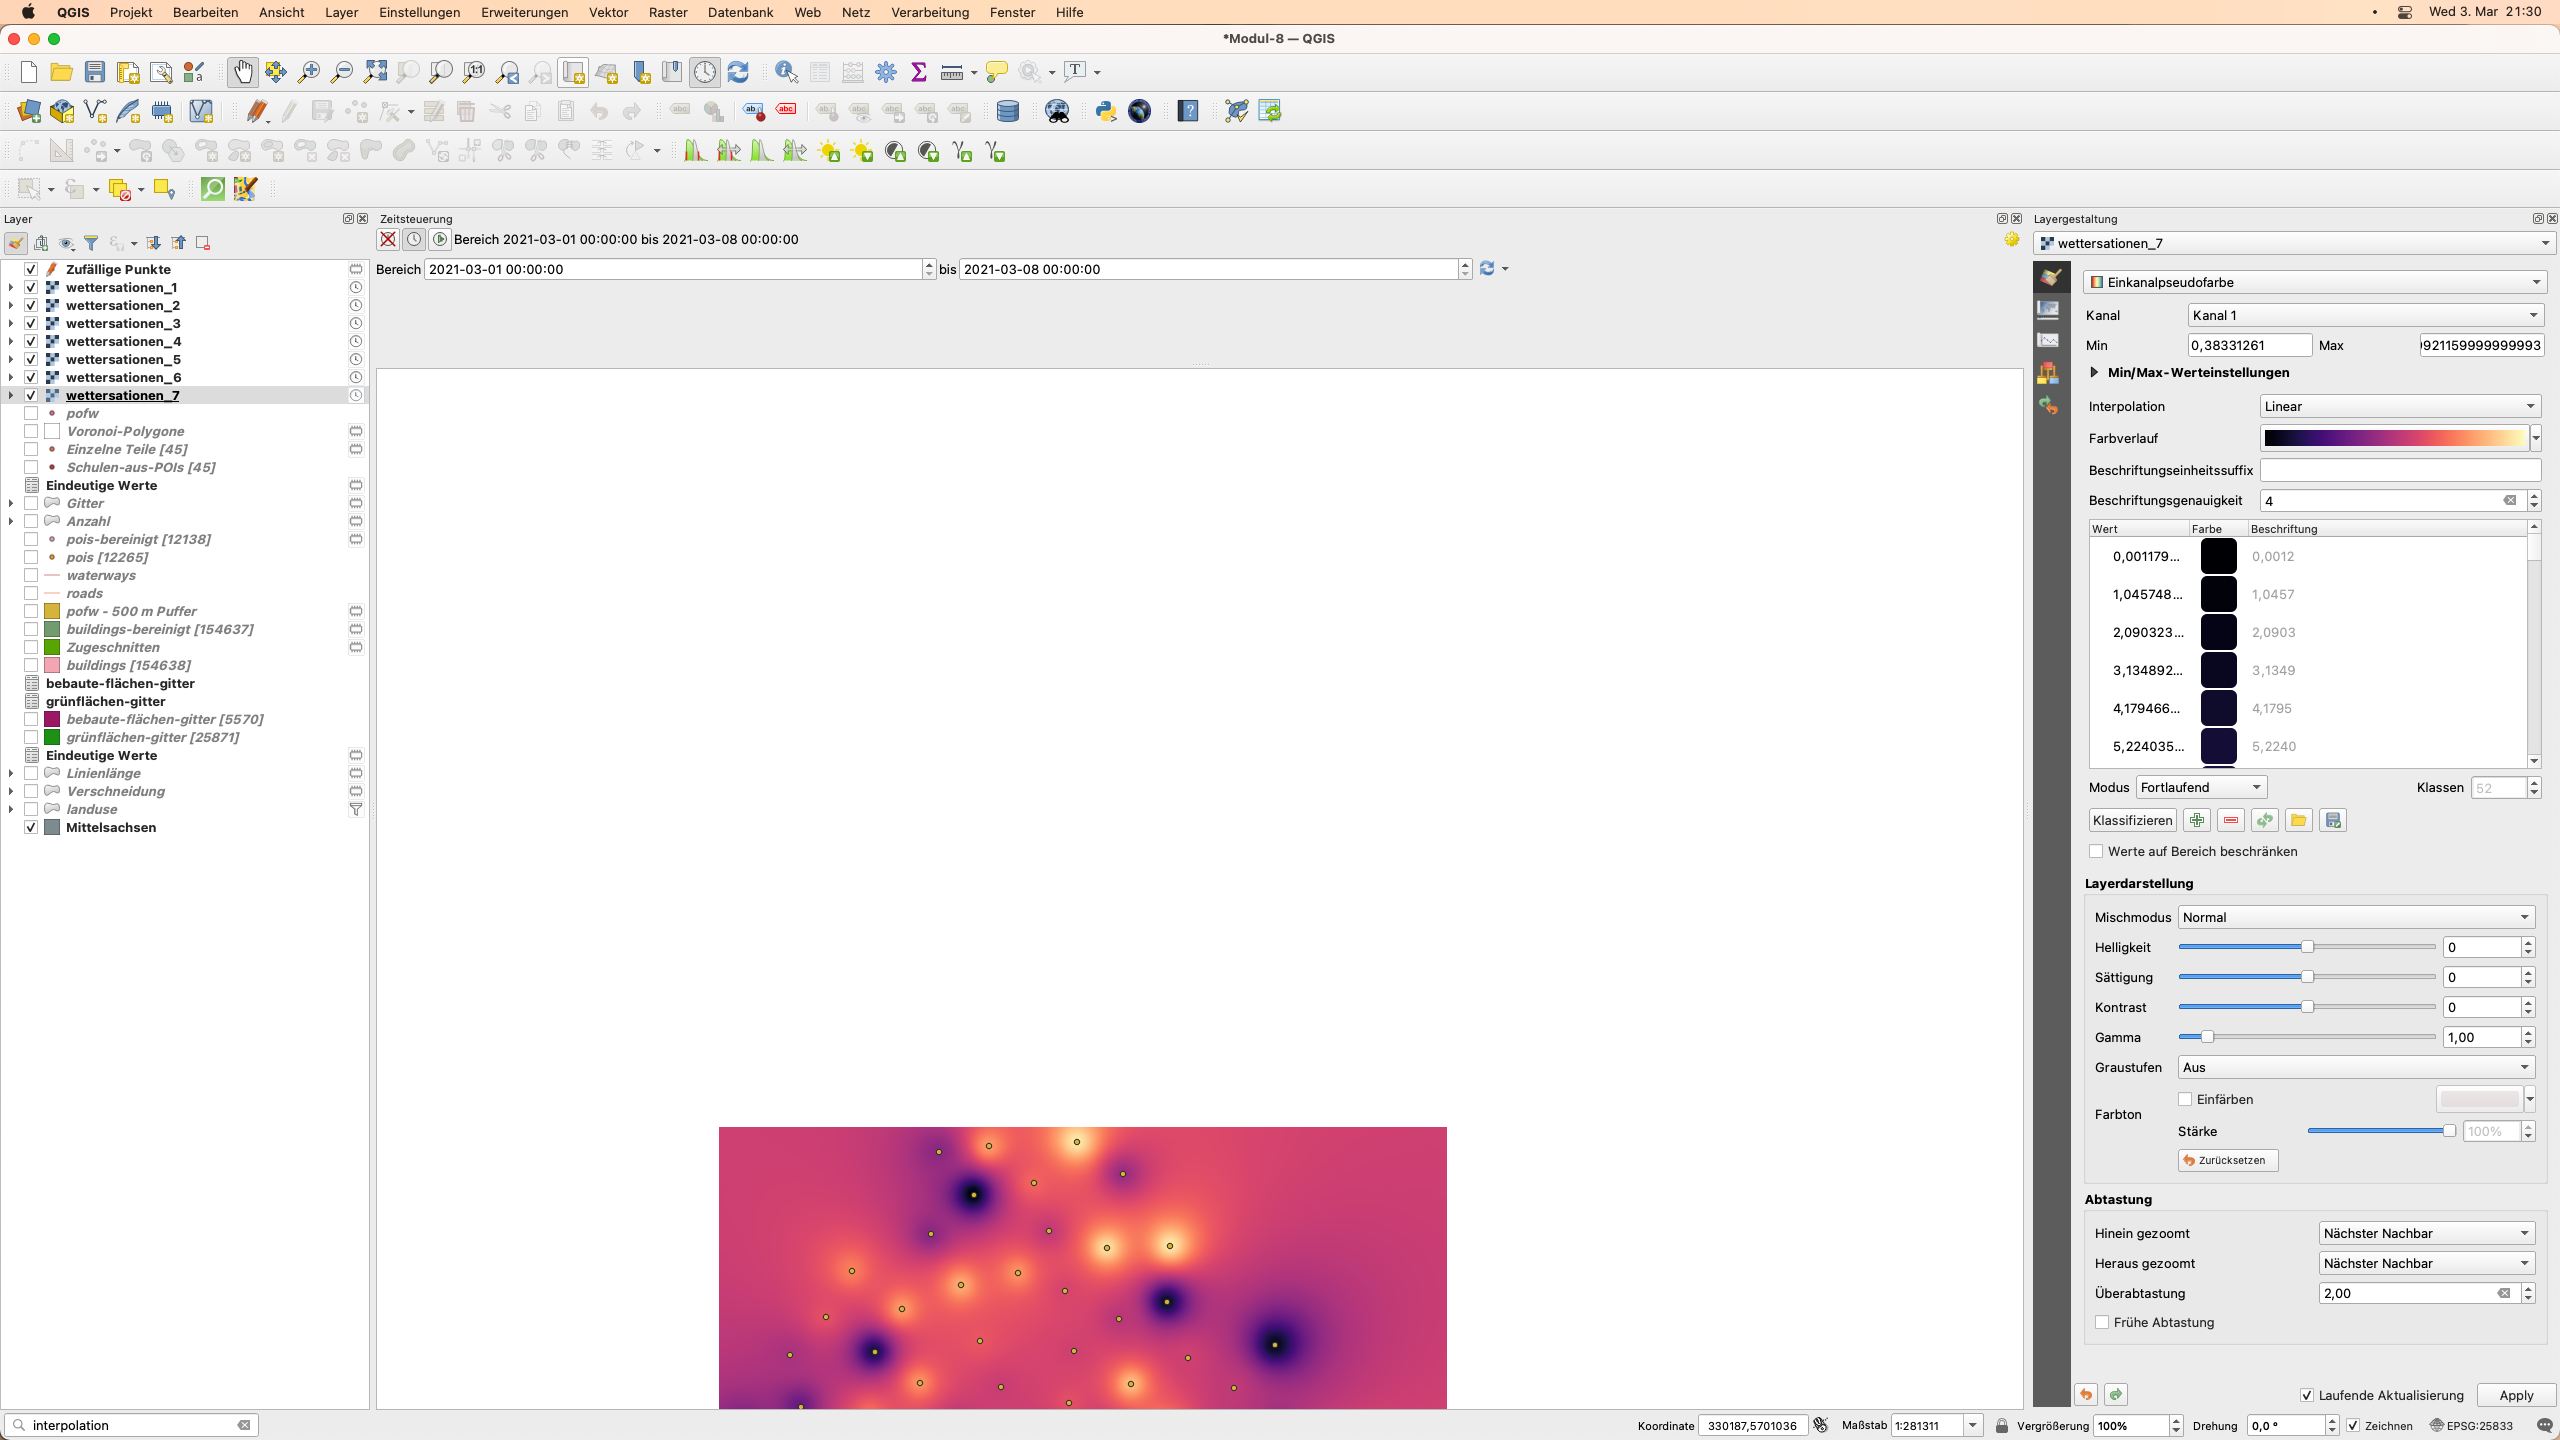Click the interpolation search icon in toolbar

click(x=16, y=1424)
